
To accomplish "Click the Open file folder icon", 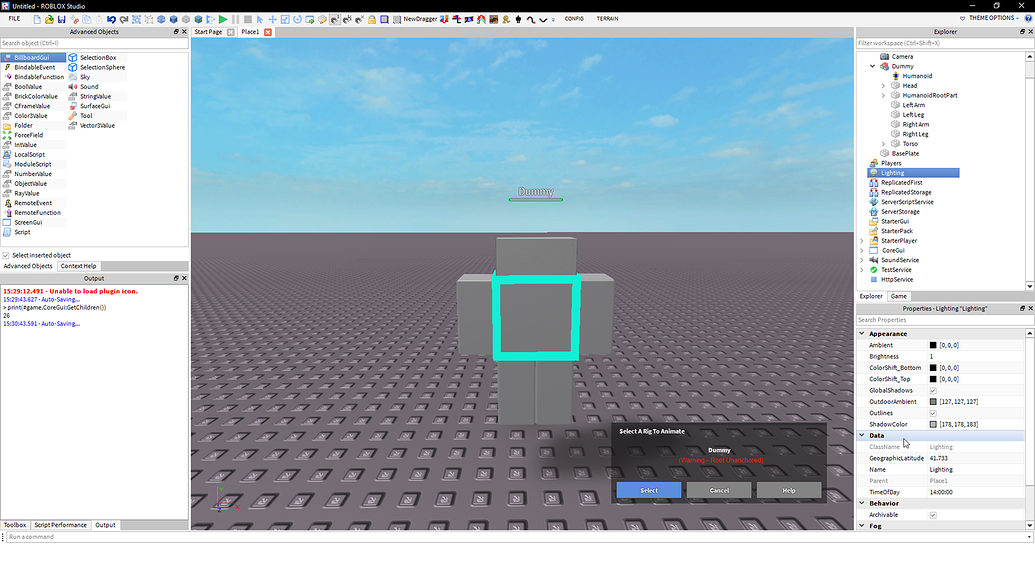I will click(49, 19).
